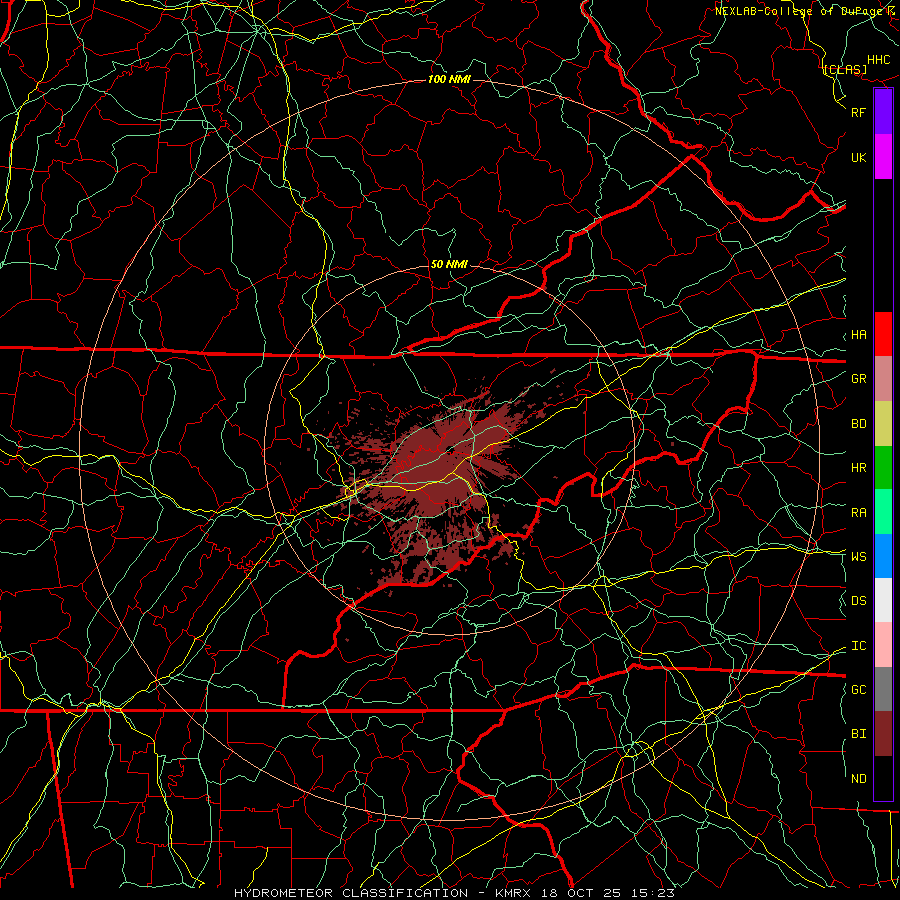Click the "BI" legend label
The image size is (900, 900).
tap(859, 734)
